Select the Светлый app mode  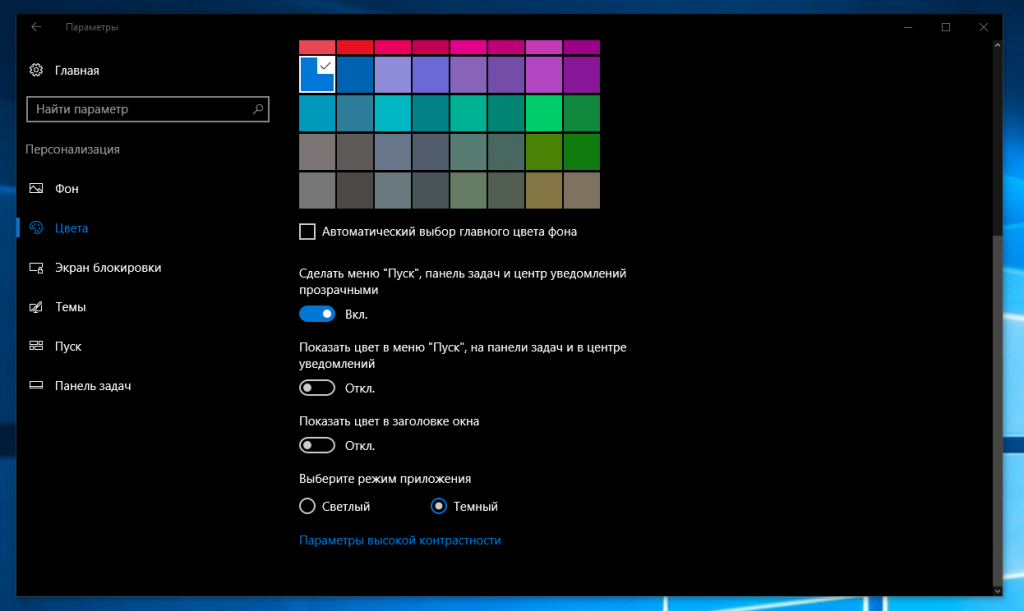307,506
